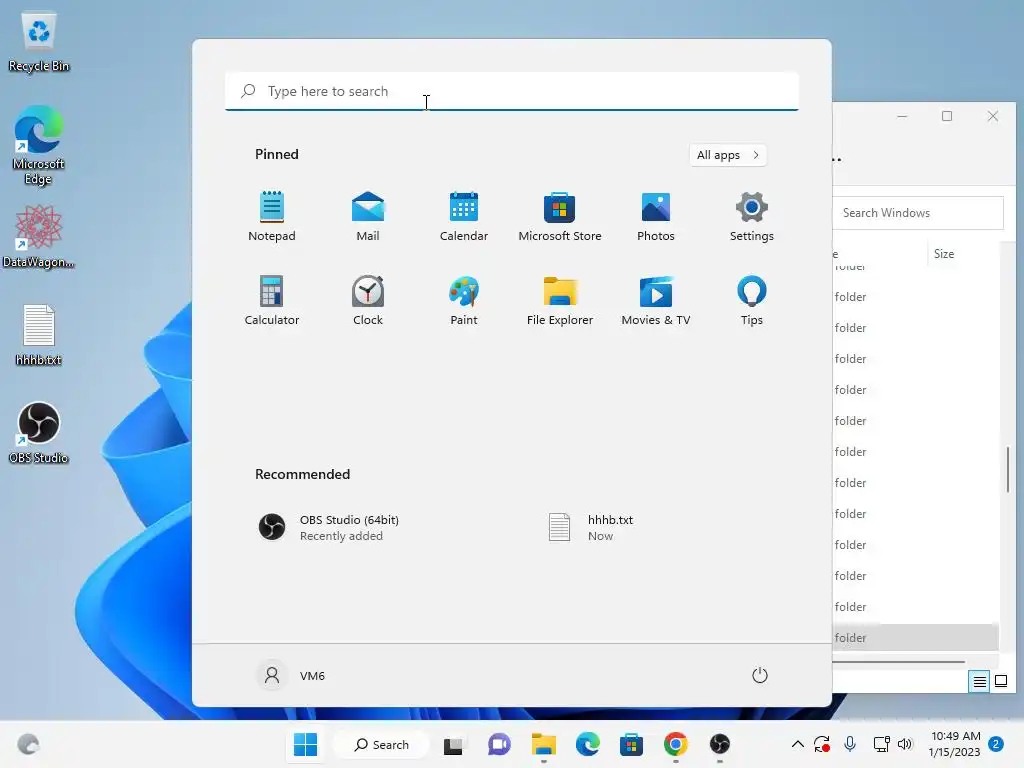Expand the All apps list

tap(728, 155)
